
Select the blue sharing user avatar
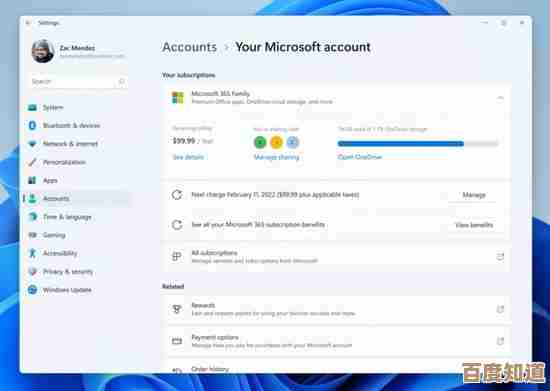tap(293, 142)
